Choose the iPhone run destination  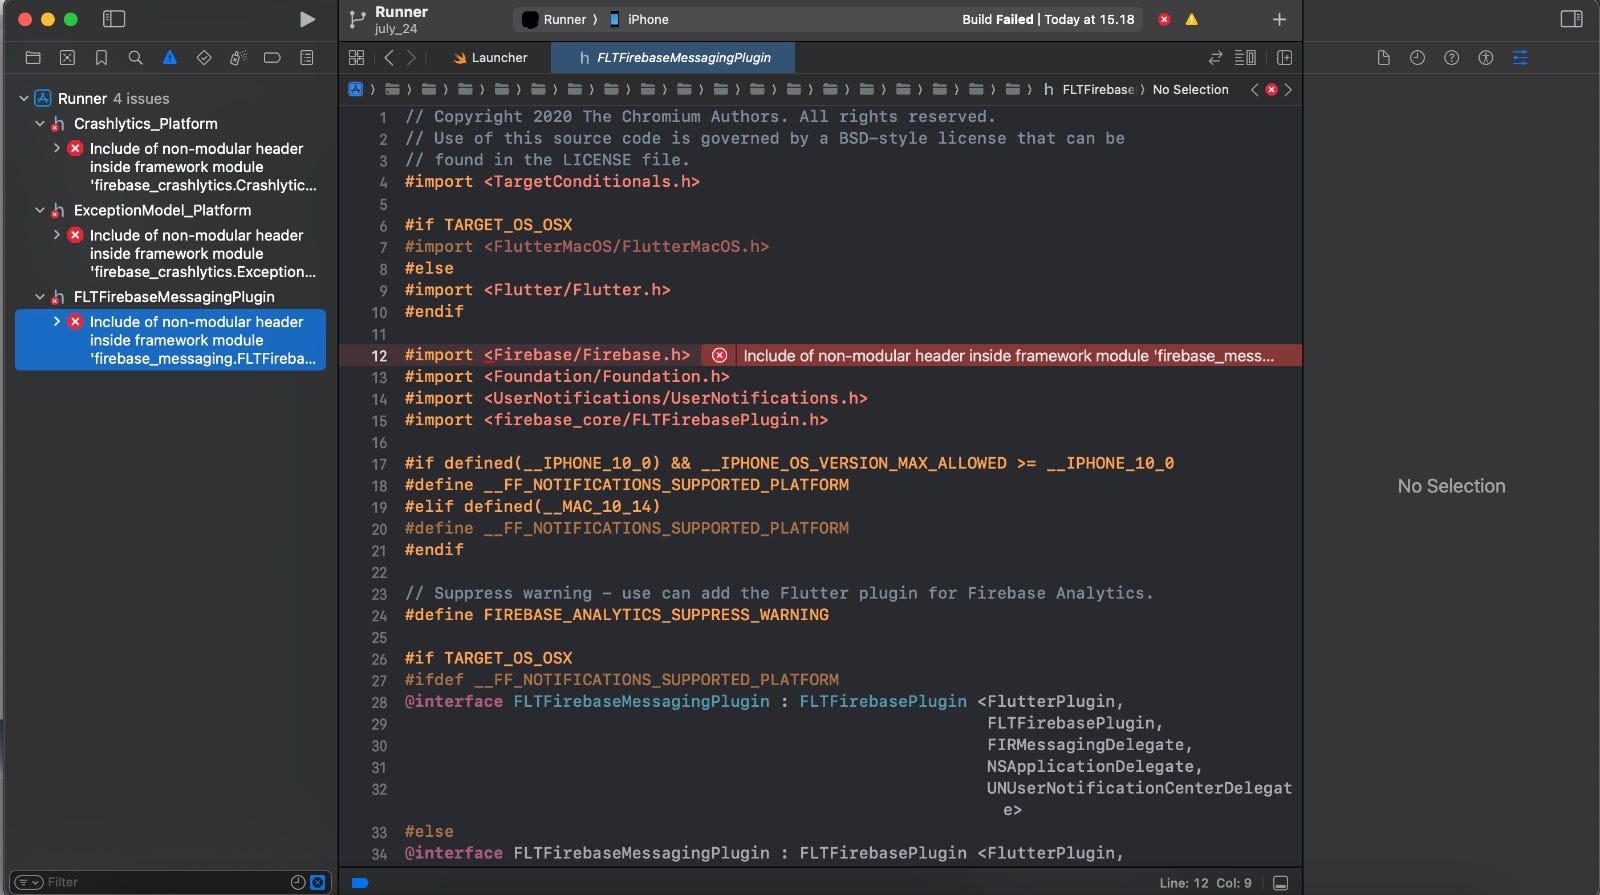click(639, 19)
